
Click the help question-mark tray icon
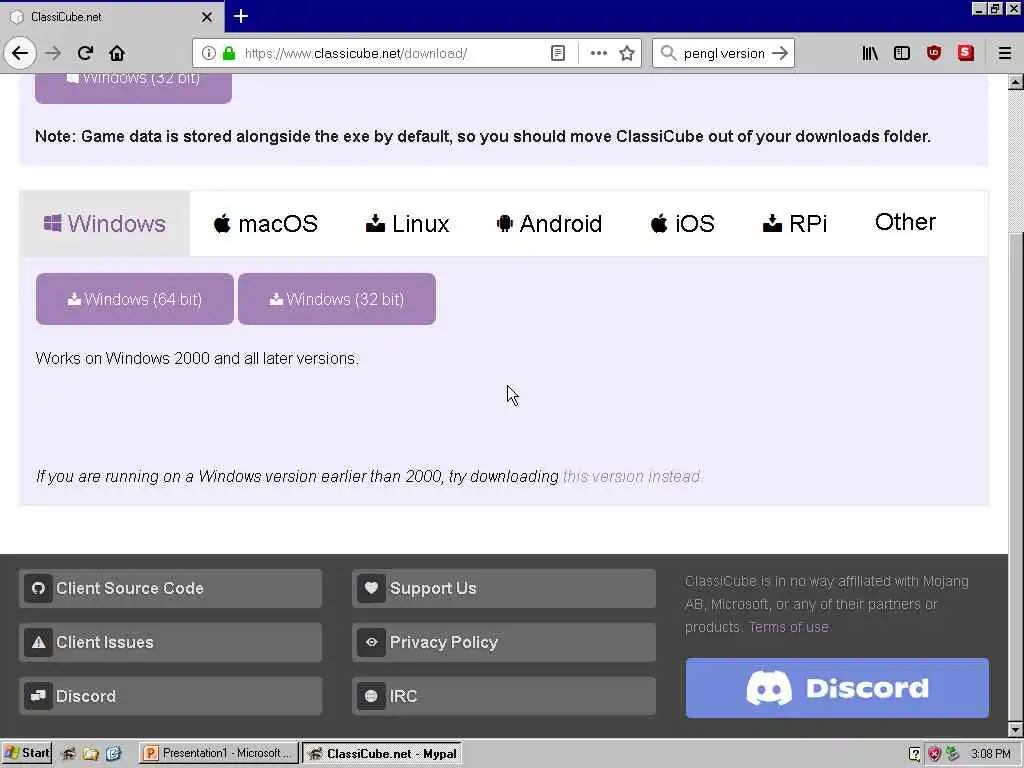914,754
